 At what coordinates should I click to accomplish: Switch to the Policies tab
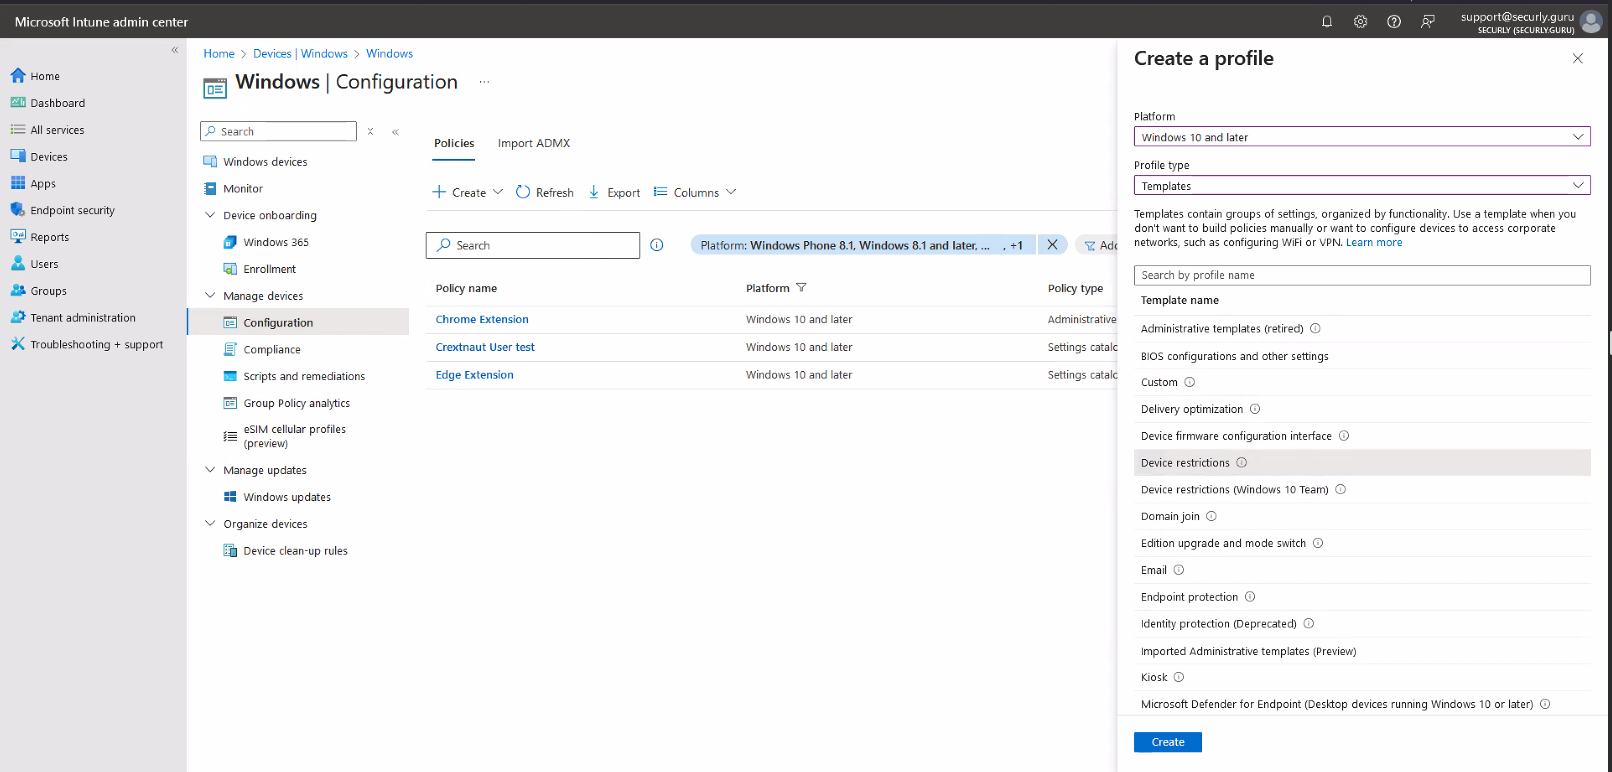[454, 143]
